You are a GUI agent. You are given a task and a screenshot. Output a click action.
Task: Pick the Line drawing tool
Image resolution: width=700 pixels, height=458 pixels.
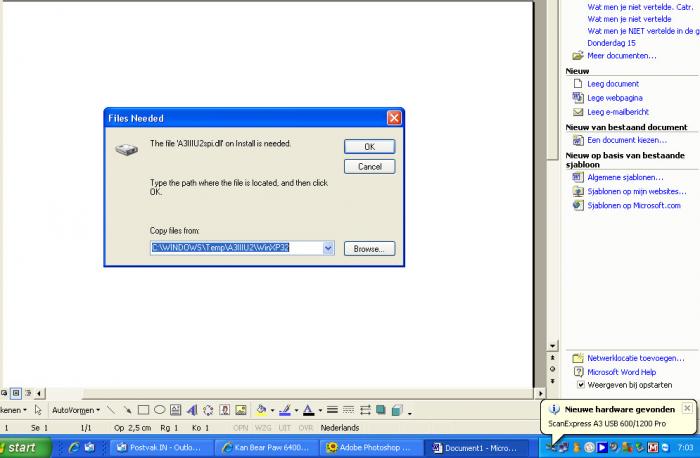(111, 410)
